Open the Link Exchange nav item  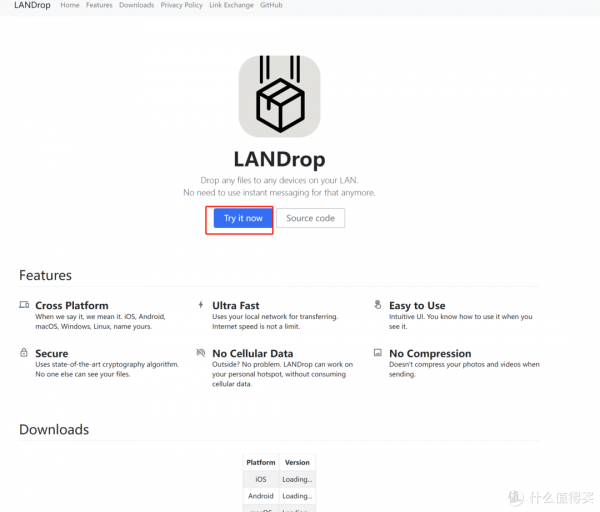pyautogui.click(x=231, y=6)
